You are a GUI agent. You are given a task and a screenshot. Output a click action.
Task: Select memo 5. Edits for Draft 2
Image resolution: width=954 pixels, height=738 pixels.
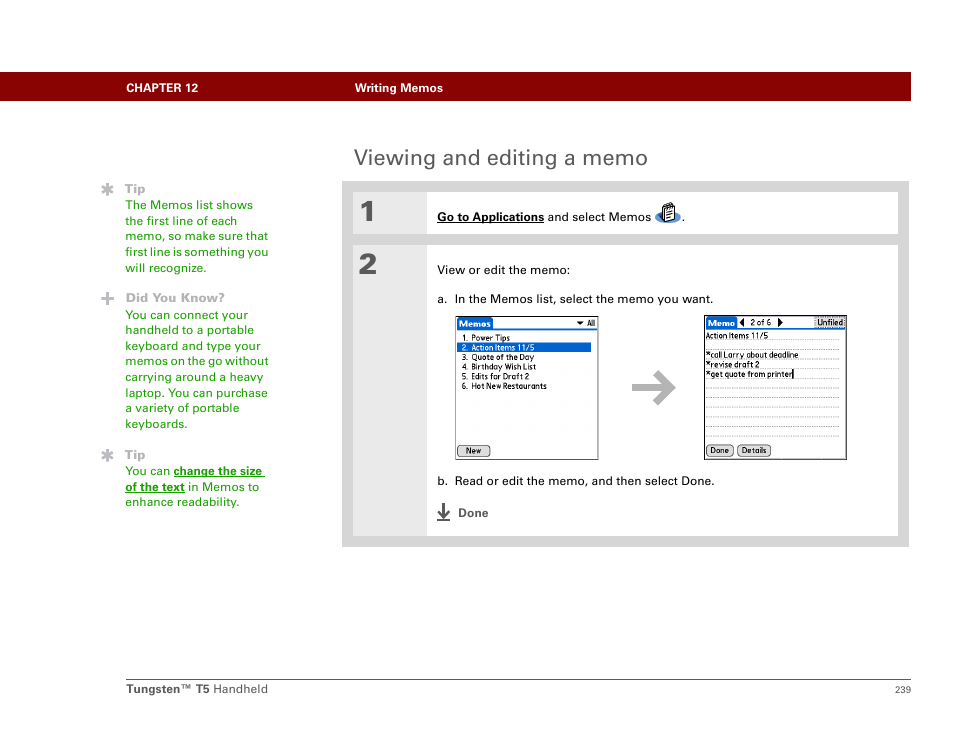click(x=495, y=377)
